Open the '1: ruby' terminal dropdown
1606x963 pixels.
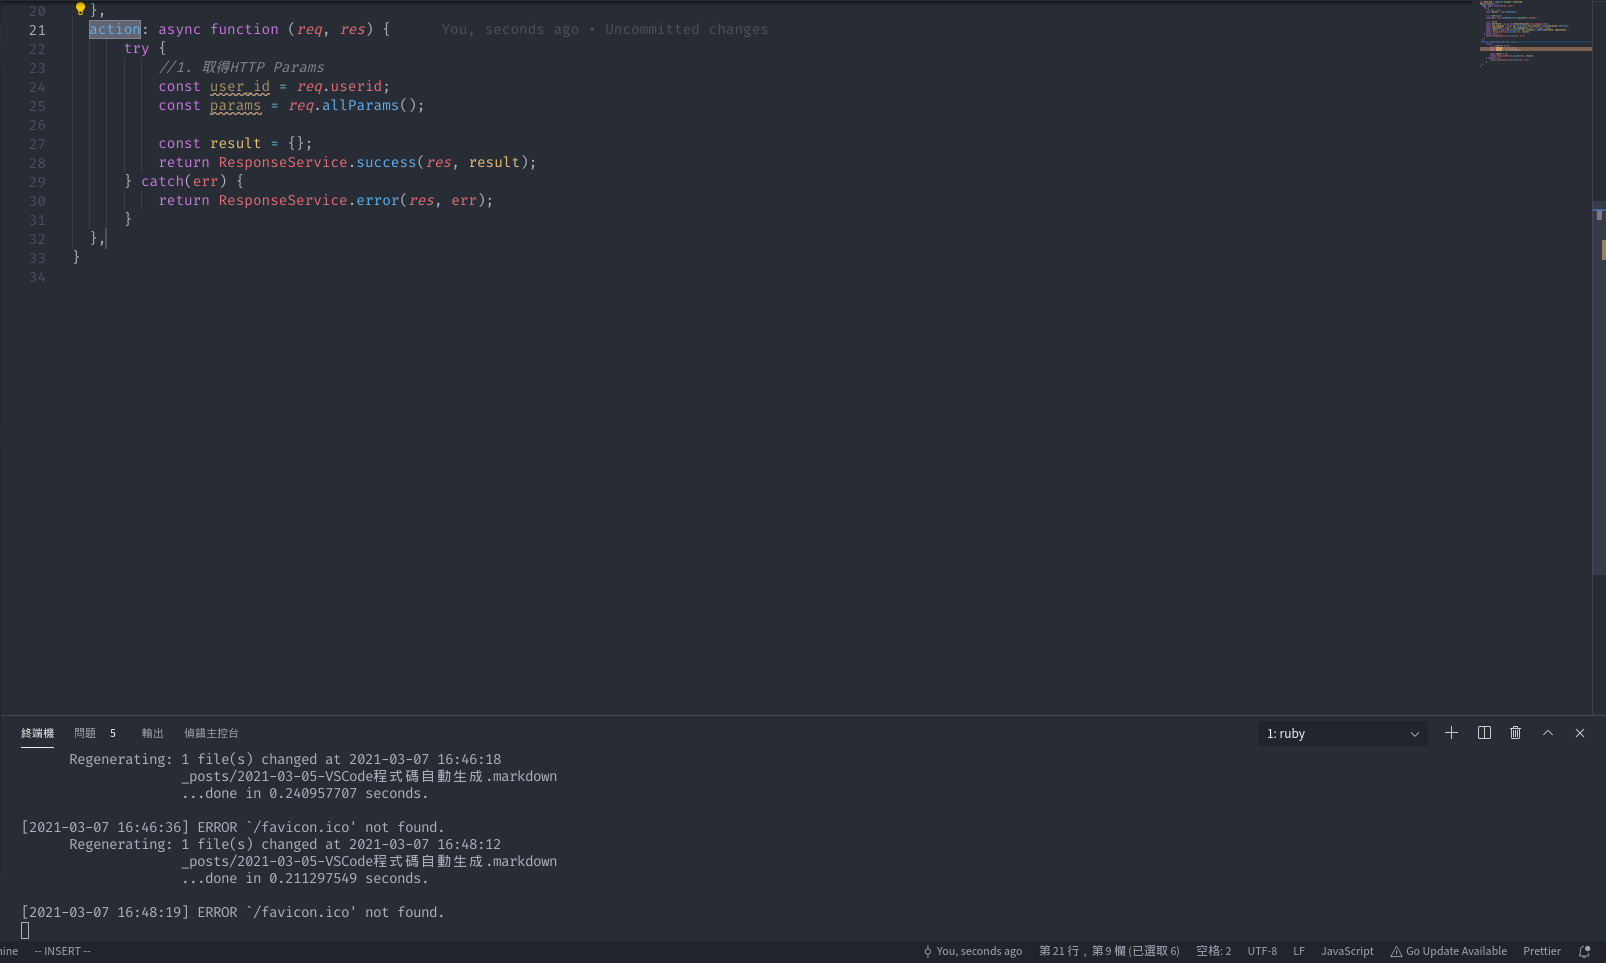pos(1342,734)
